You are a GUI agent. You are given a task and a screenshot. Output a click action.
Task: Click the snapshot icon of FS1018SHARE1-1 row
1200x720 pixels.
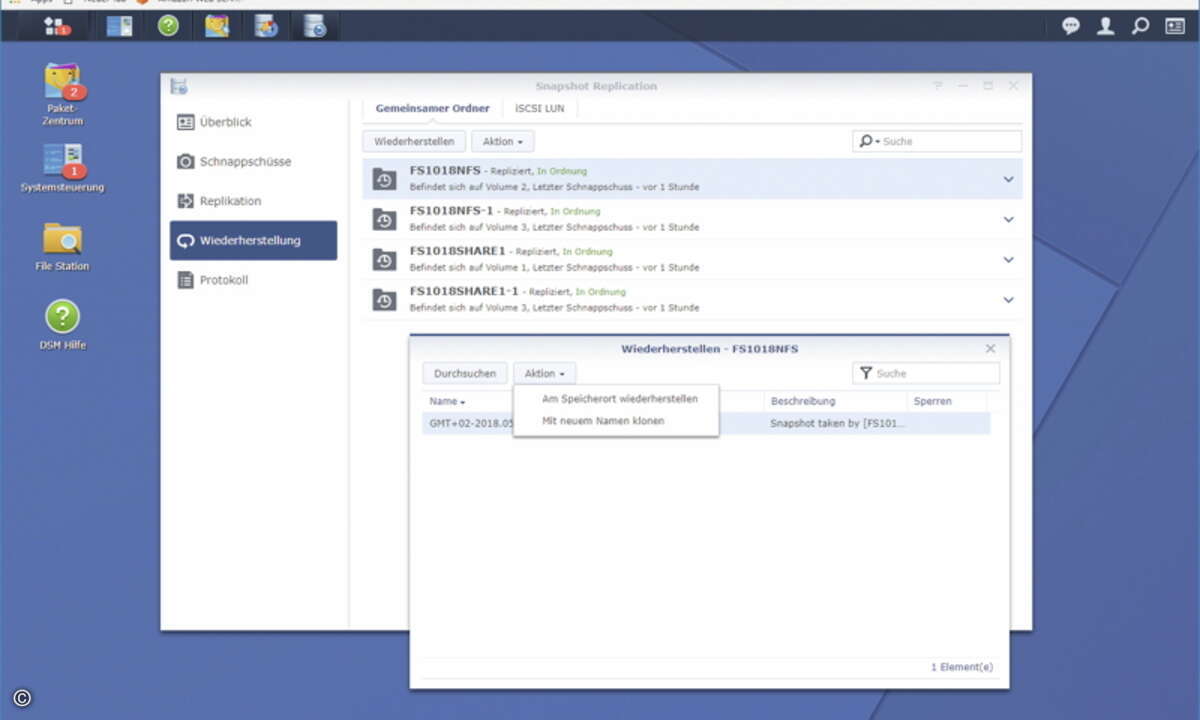click(384, 299)
